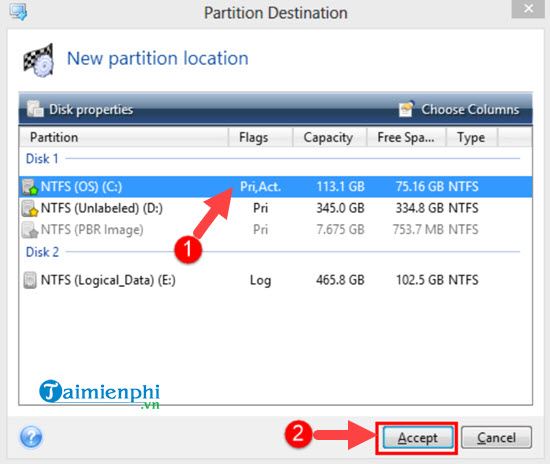The image size is (550, 464).
Task: Click the window icon in the title bar
Action: click(x=18, y=12)
